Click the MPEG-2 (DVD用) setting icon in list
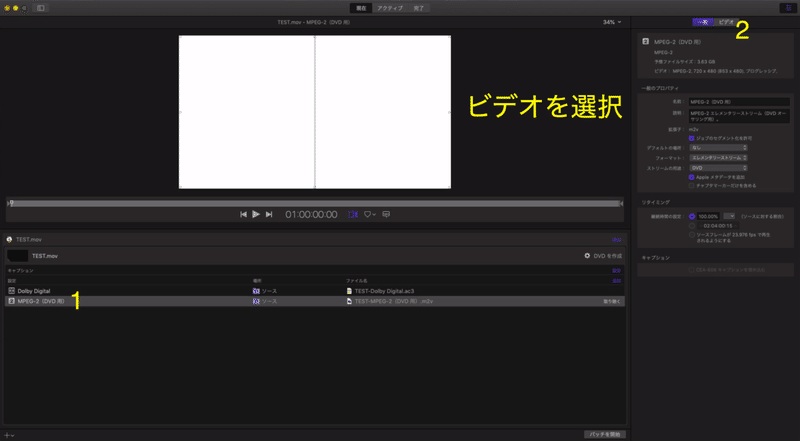 point(12,301)
